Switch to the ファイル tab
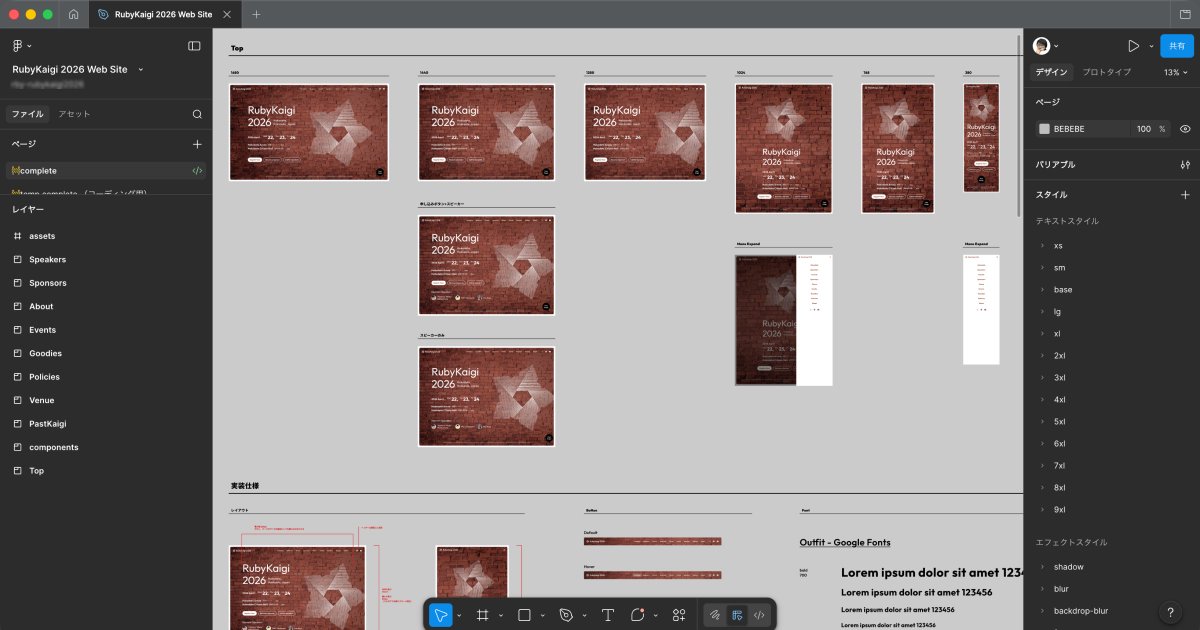1200x630 pixels. (27, 114)
